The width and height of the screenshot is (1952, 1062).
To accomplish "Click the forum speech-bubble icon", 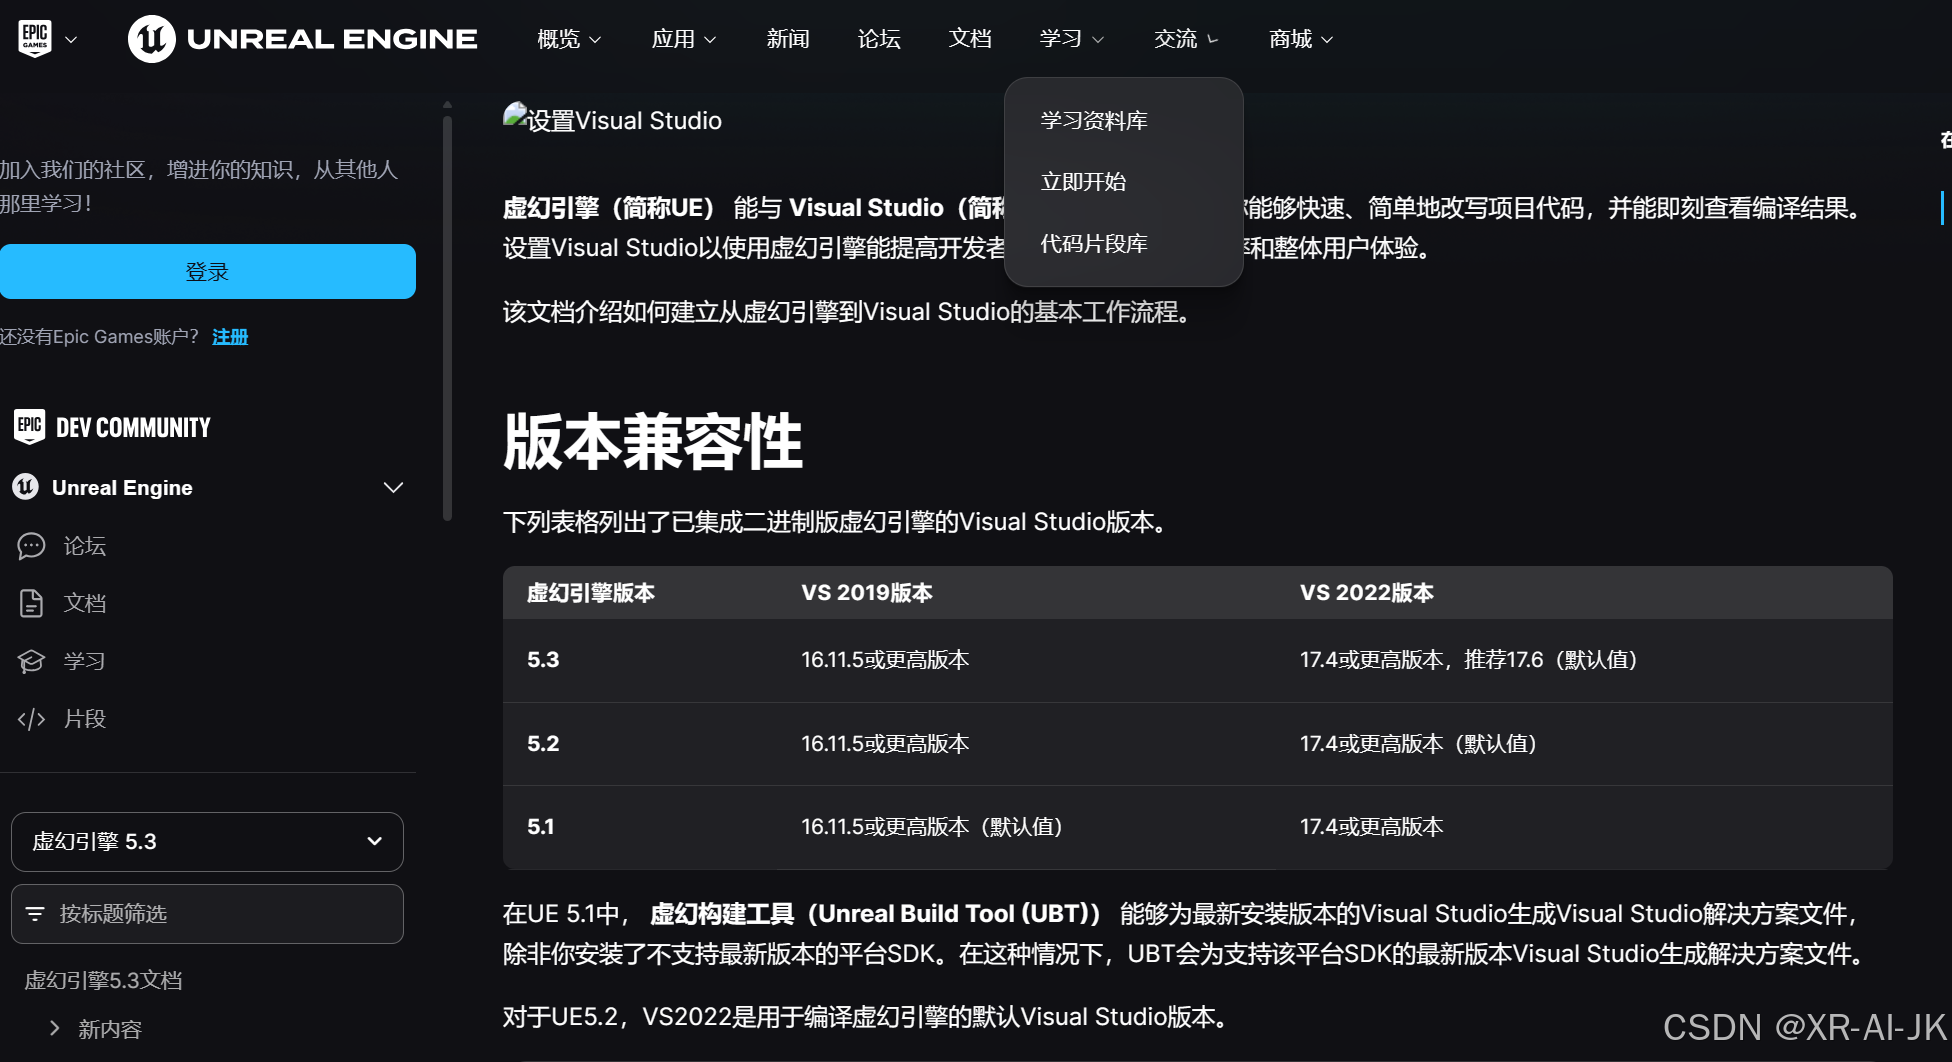I will (31, 546).
